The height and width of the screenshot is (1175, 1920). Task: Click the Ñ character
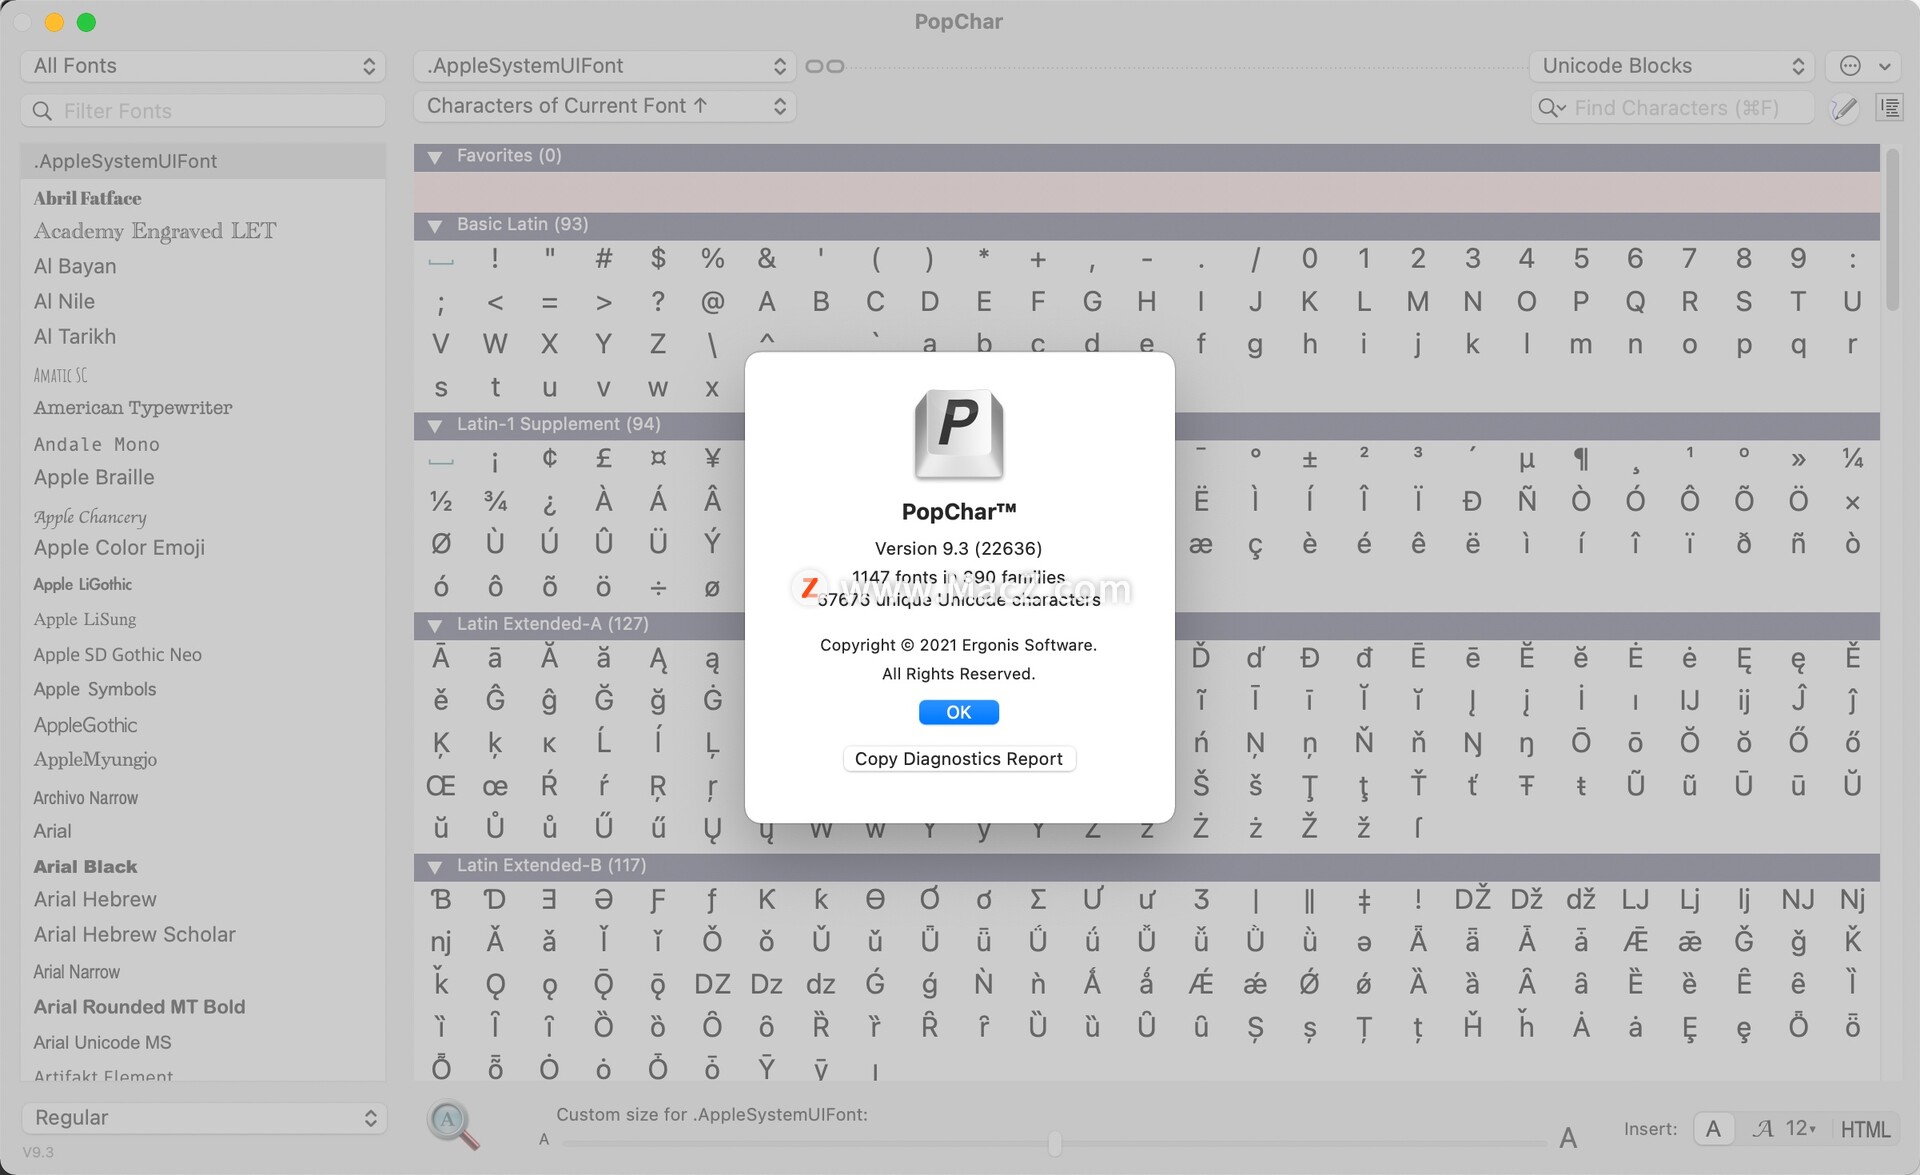(x=1527, y=500)
